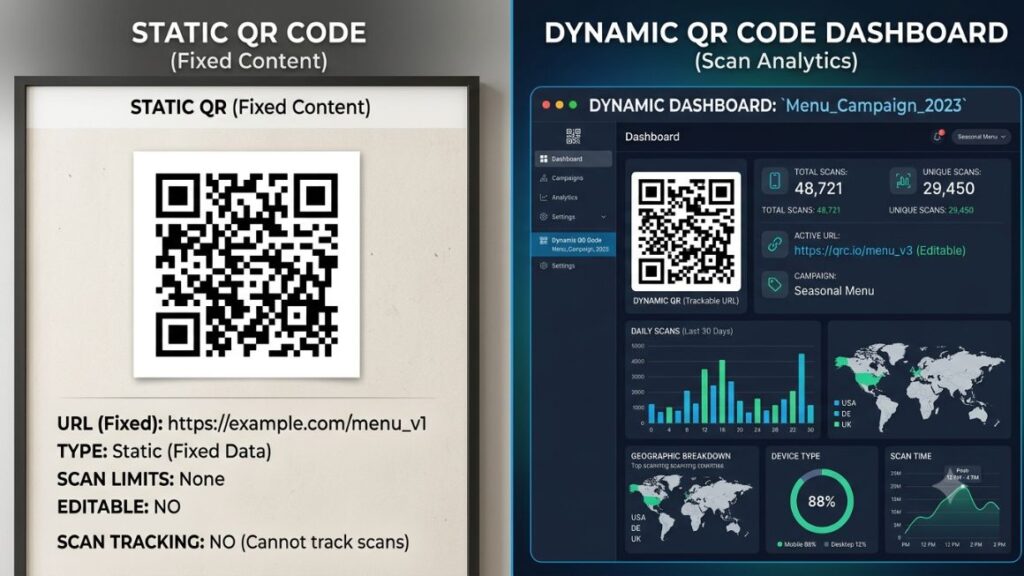Click the chain link icon by Active URL

[x=775, y=245]
